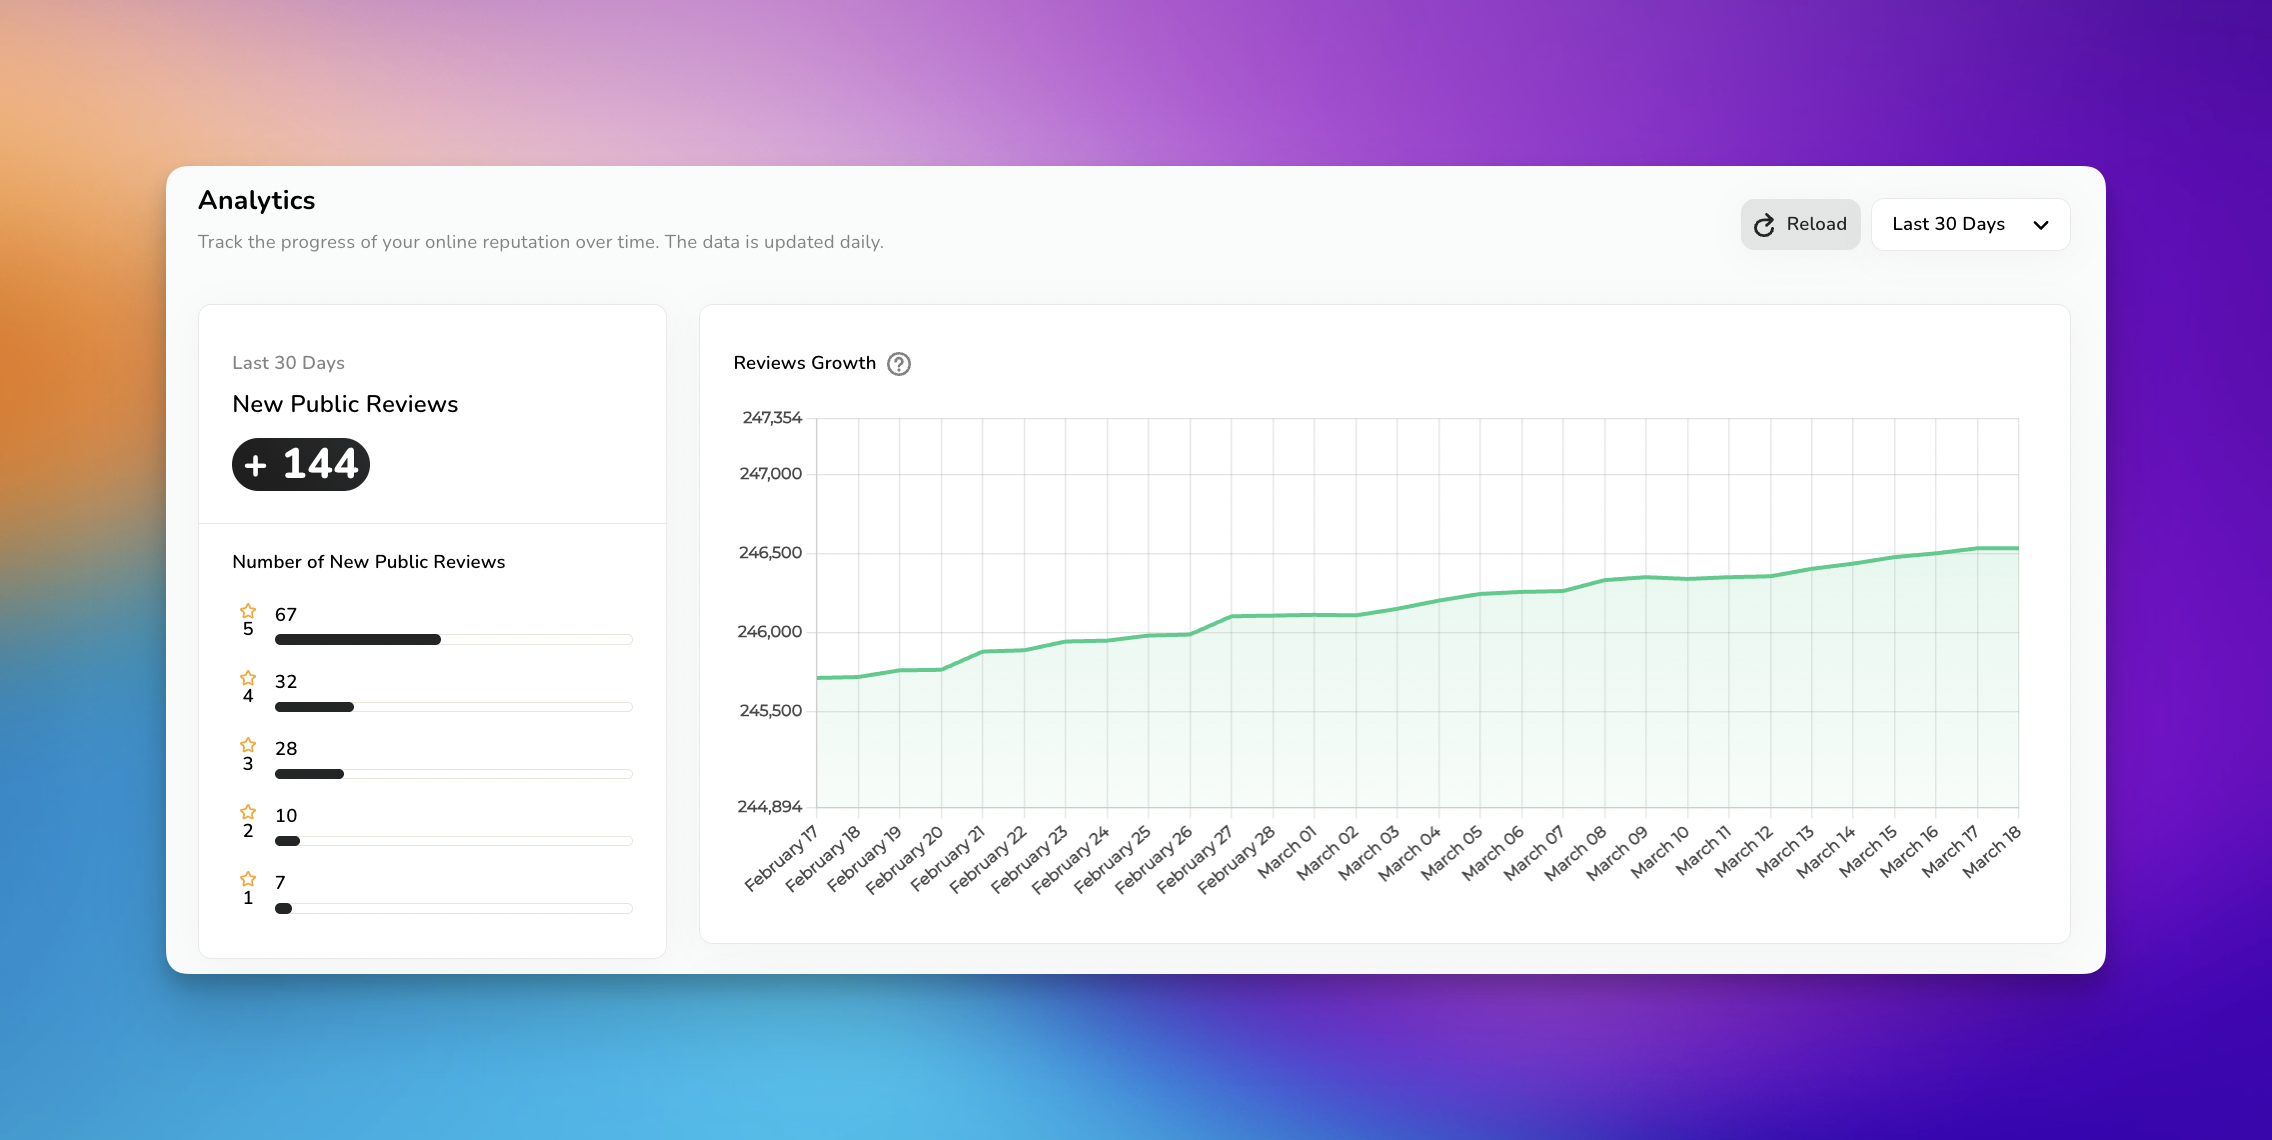Click the February 17 chart axis label
2272x1140 pixels.
point(782,858)
